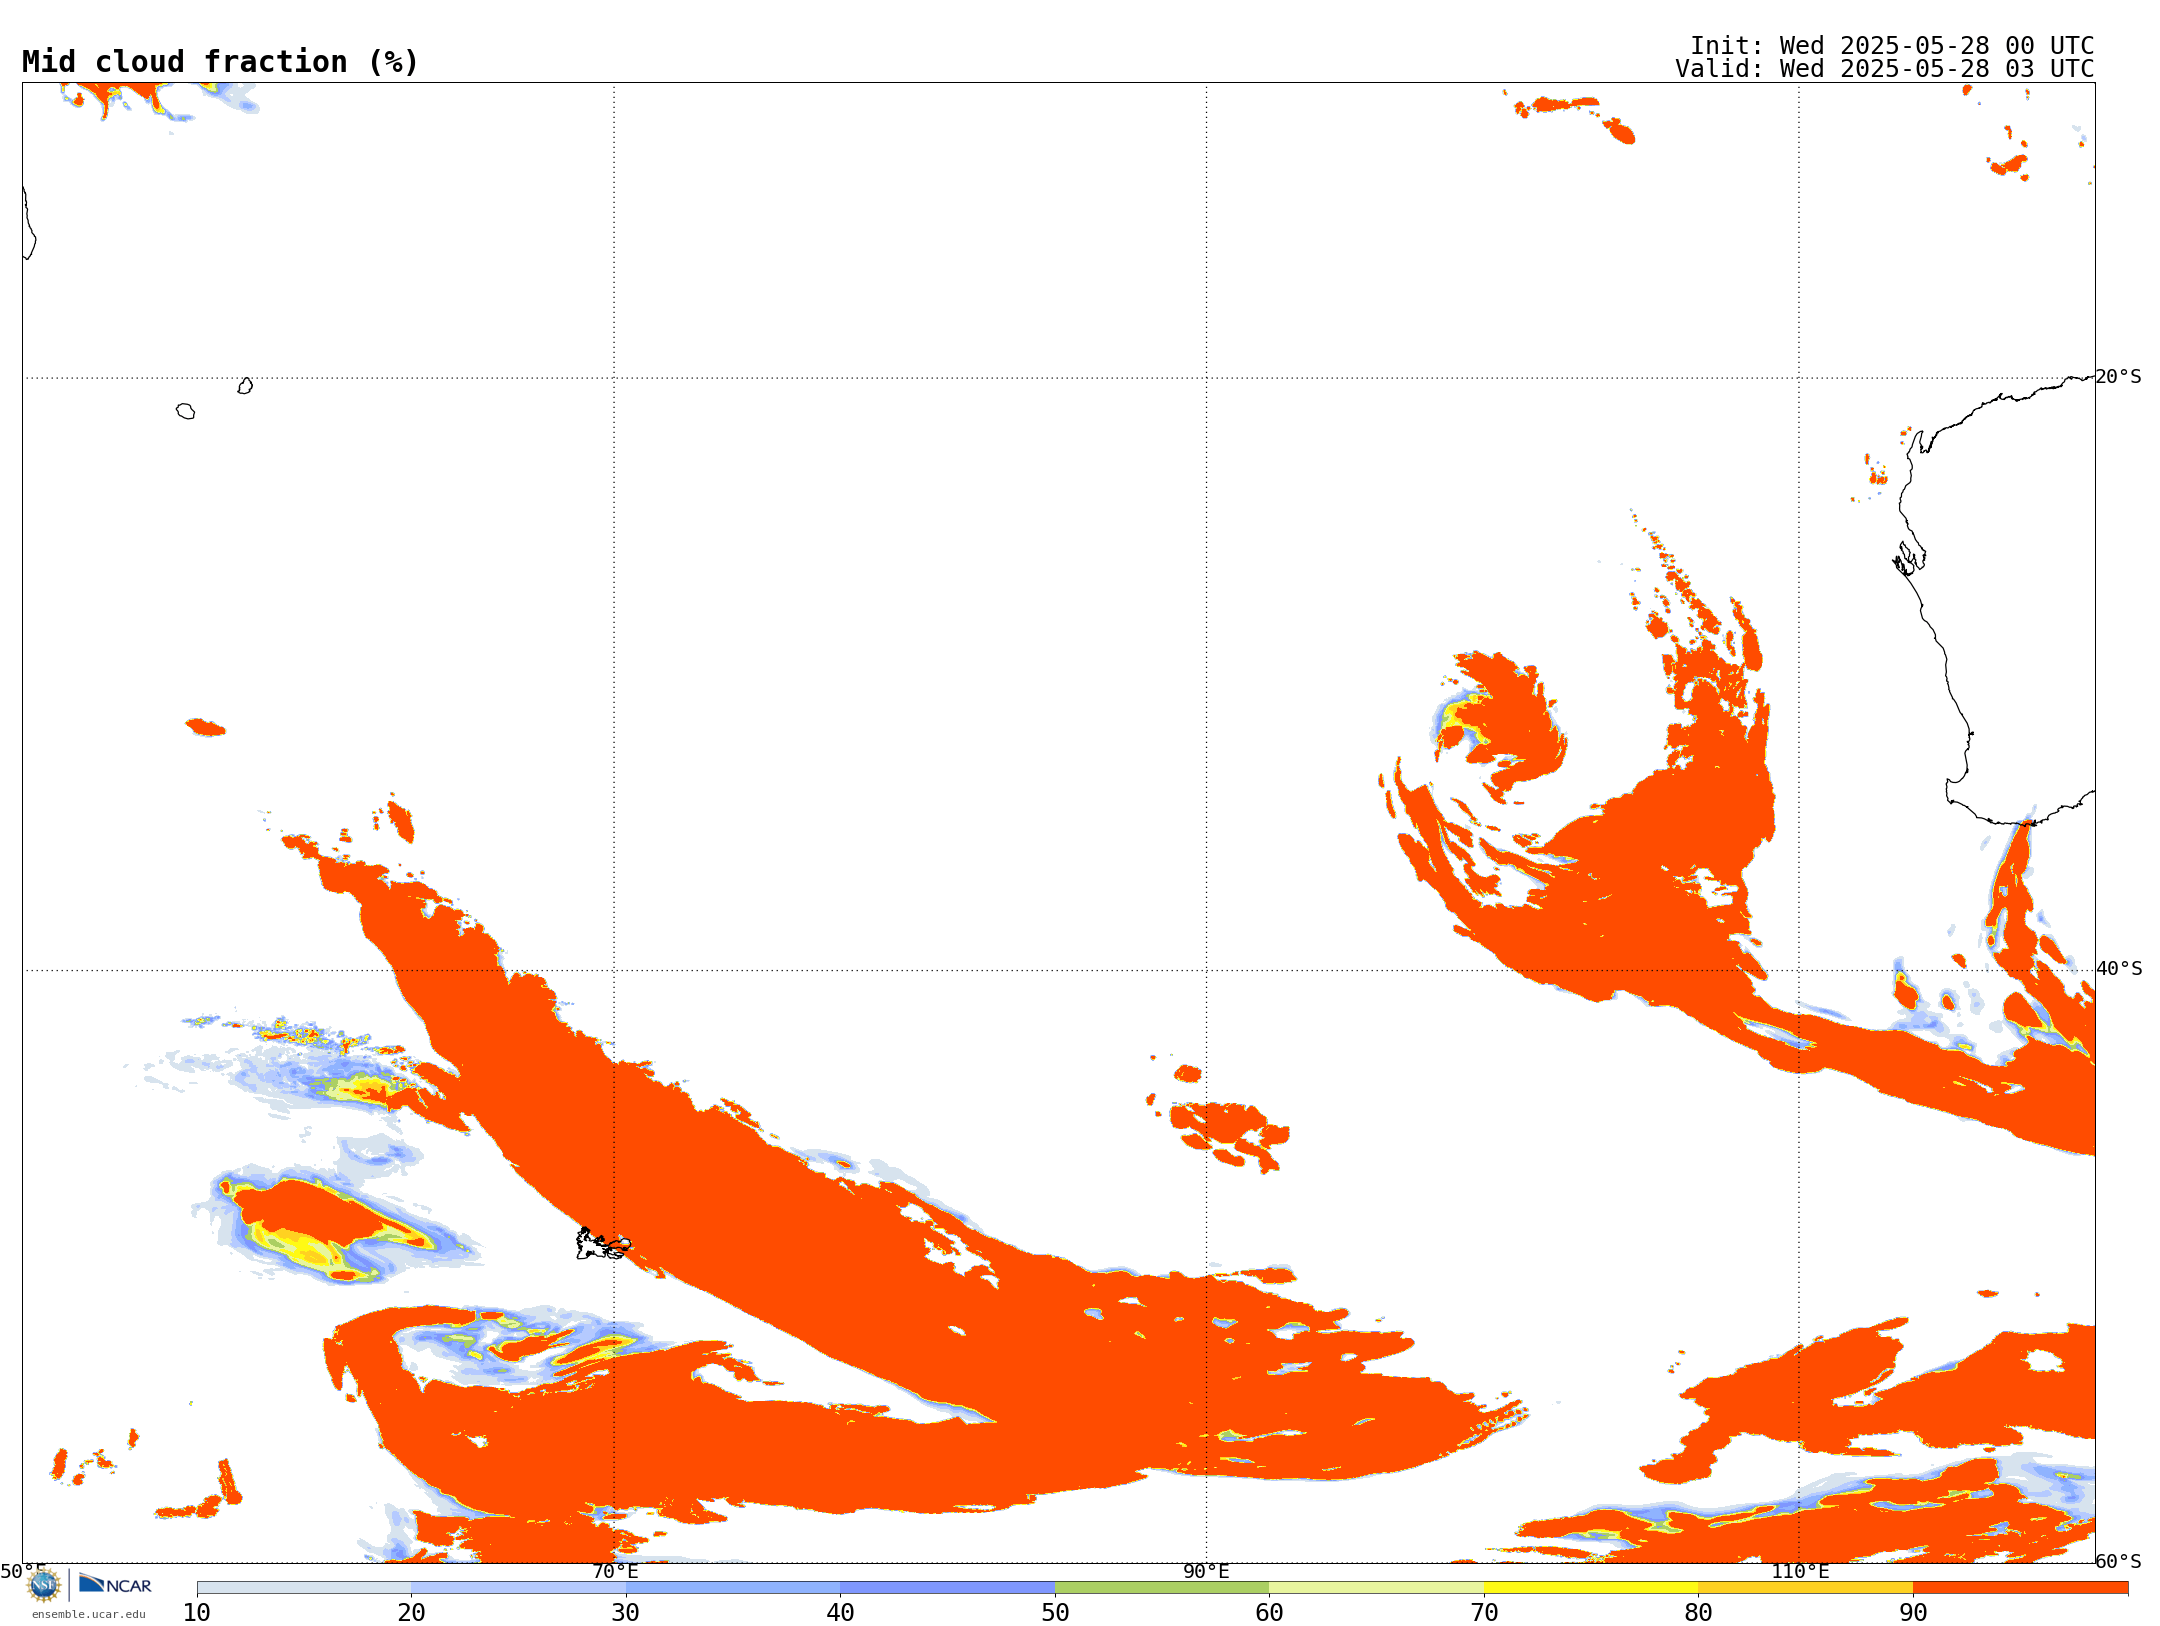Click the colorbar tick label 90
The height and width of the screenshot is (1626, 2160).
[x=1913, y=1612]
